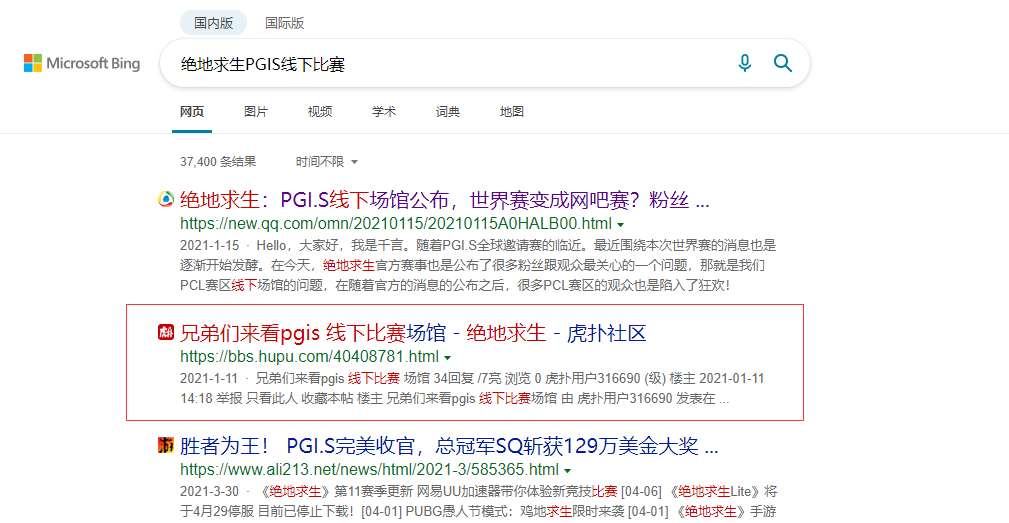
Task: Expand the arrow beside new.qq.com URL
Action: click(620, 225)
